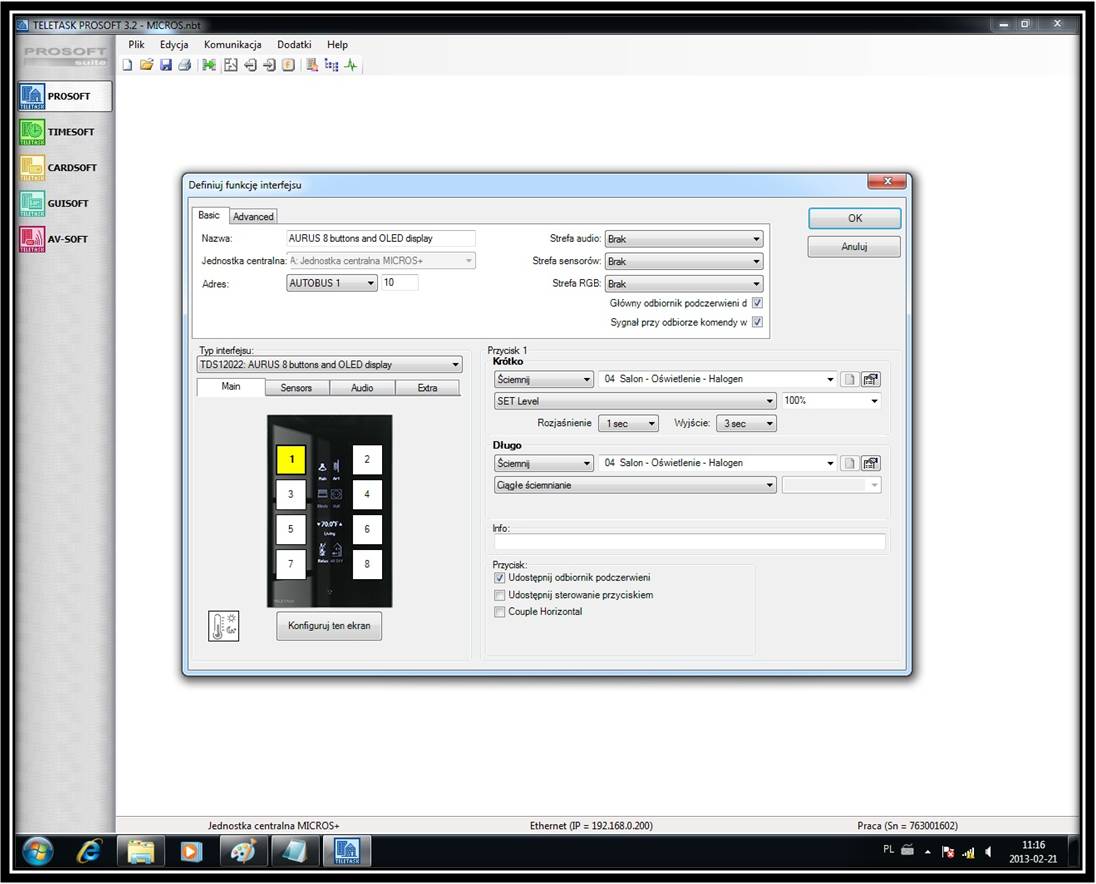Screen dimensions: 1096x884
Task: Click the green diagnostics pulse toolbar icon
Action: tap(351, 65)
